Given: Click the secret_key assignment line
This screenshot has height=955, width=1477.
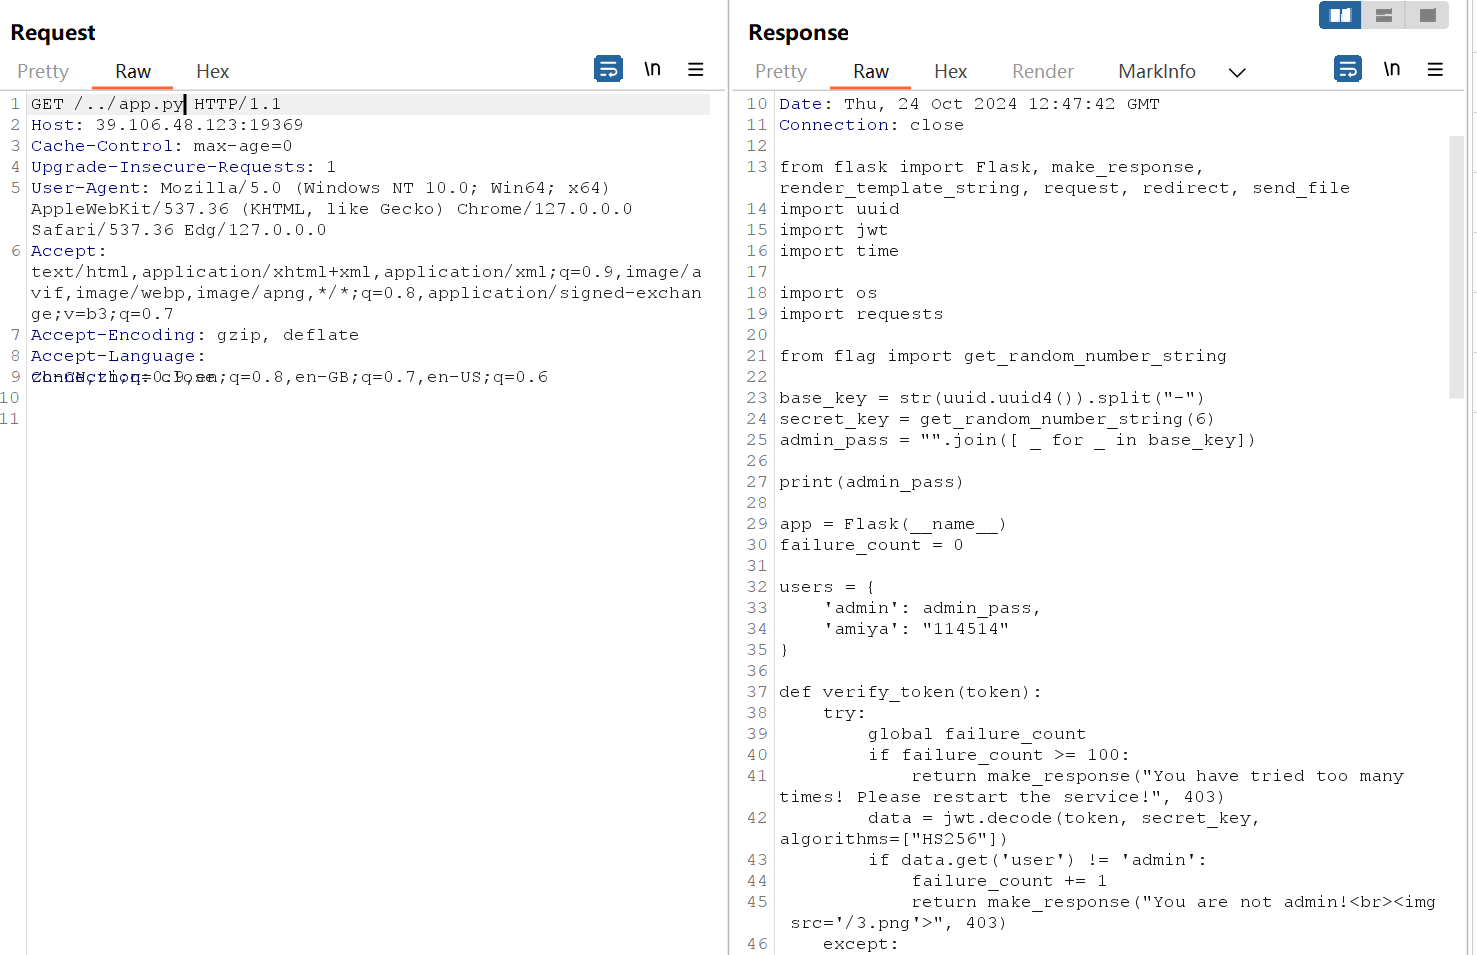Looking at the screenshot, I should pos(997,419).
